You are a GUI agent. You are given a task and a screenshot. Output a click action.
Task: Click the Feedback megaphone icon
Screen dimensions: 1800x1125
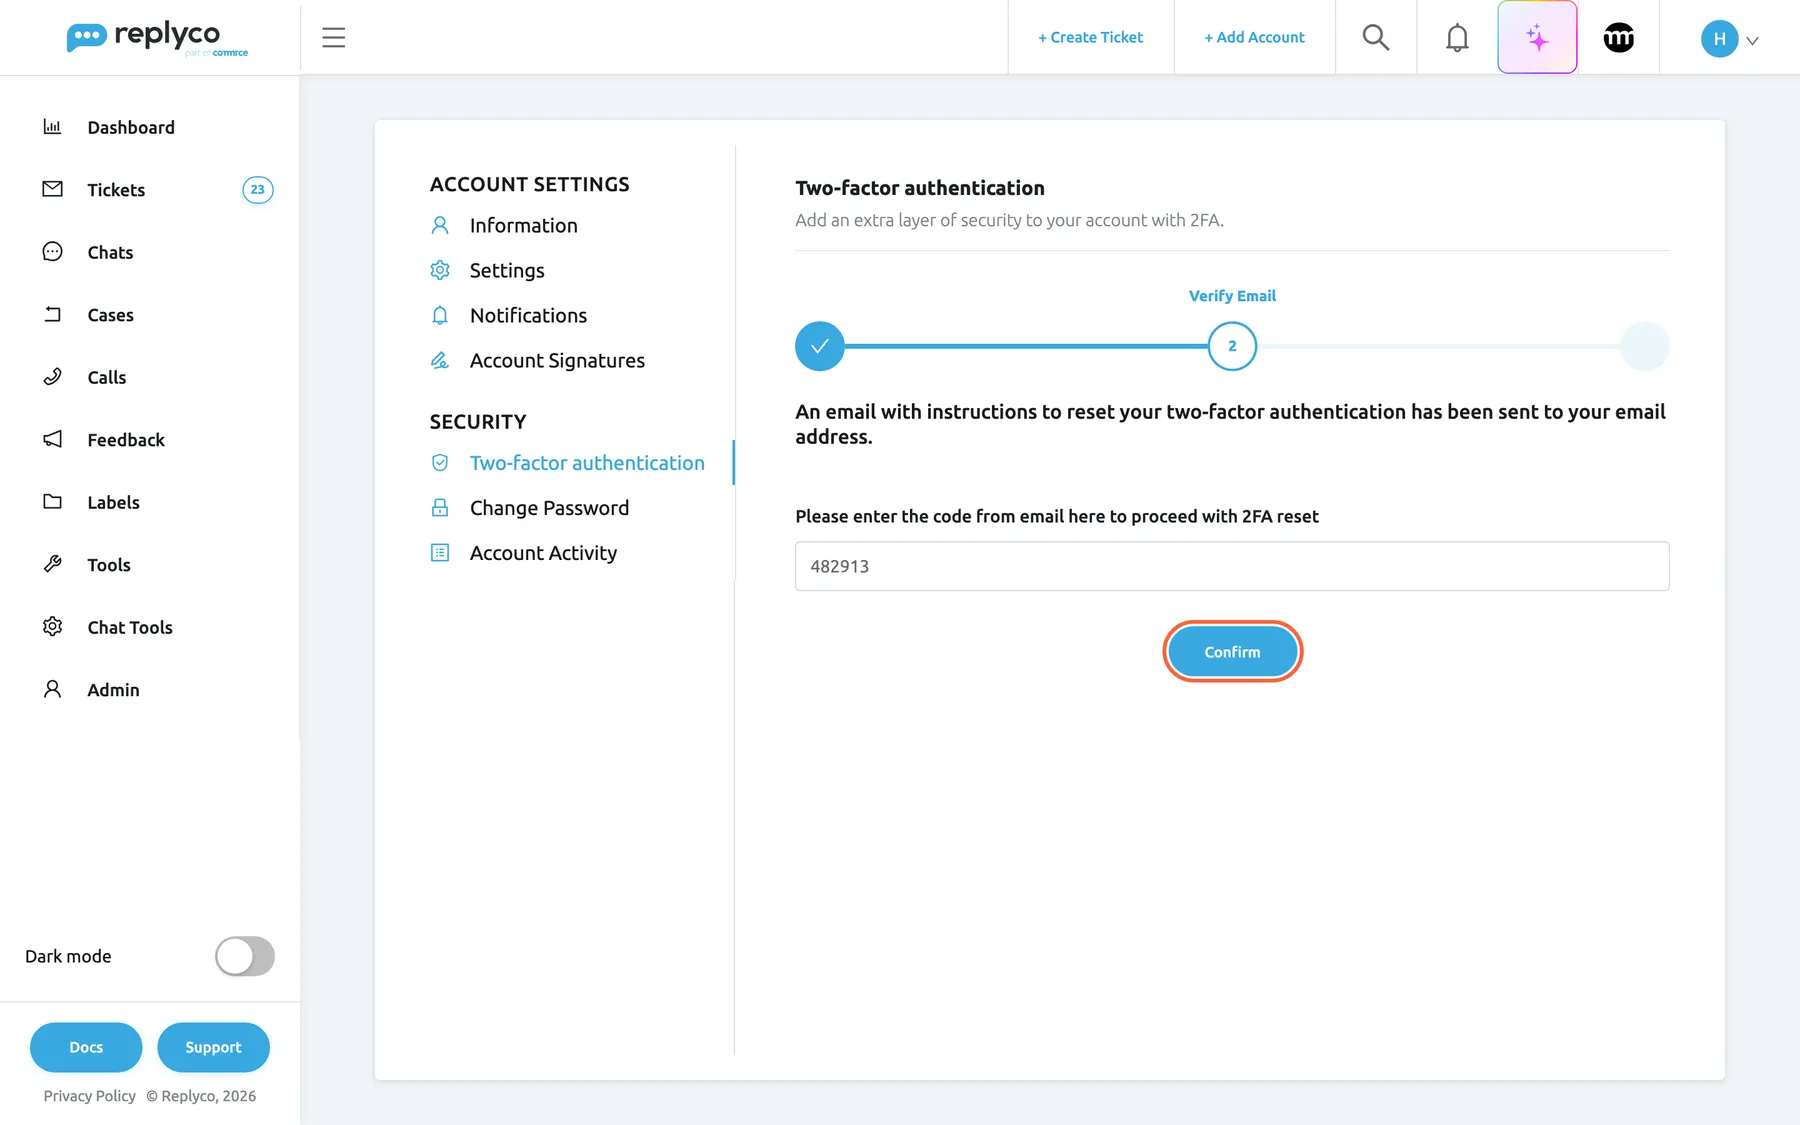(x=52, y=439)
